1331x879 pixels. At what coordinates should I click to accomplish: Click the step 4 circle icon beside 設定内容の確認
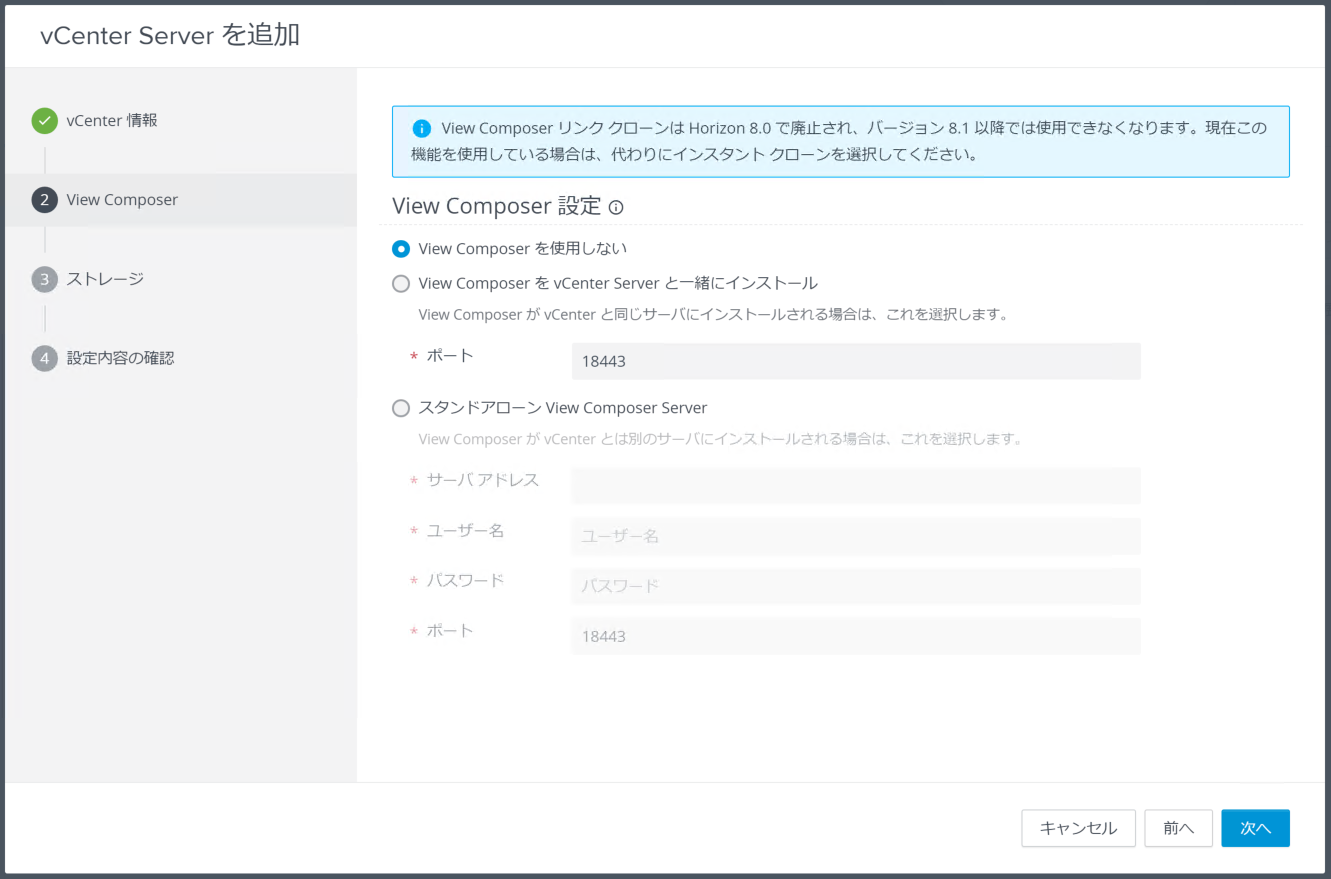(44, 358)
